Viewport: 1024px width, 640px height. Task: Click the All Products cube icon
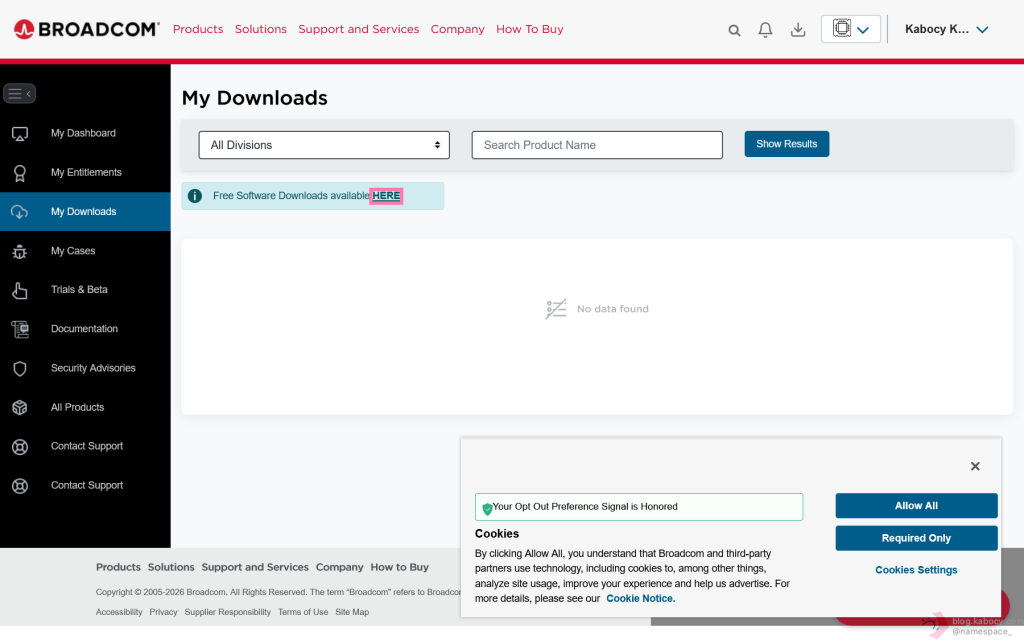click(x=19, y=407)
